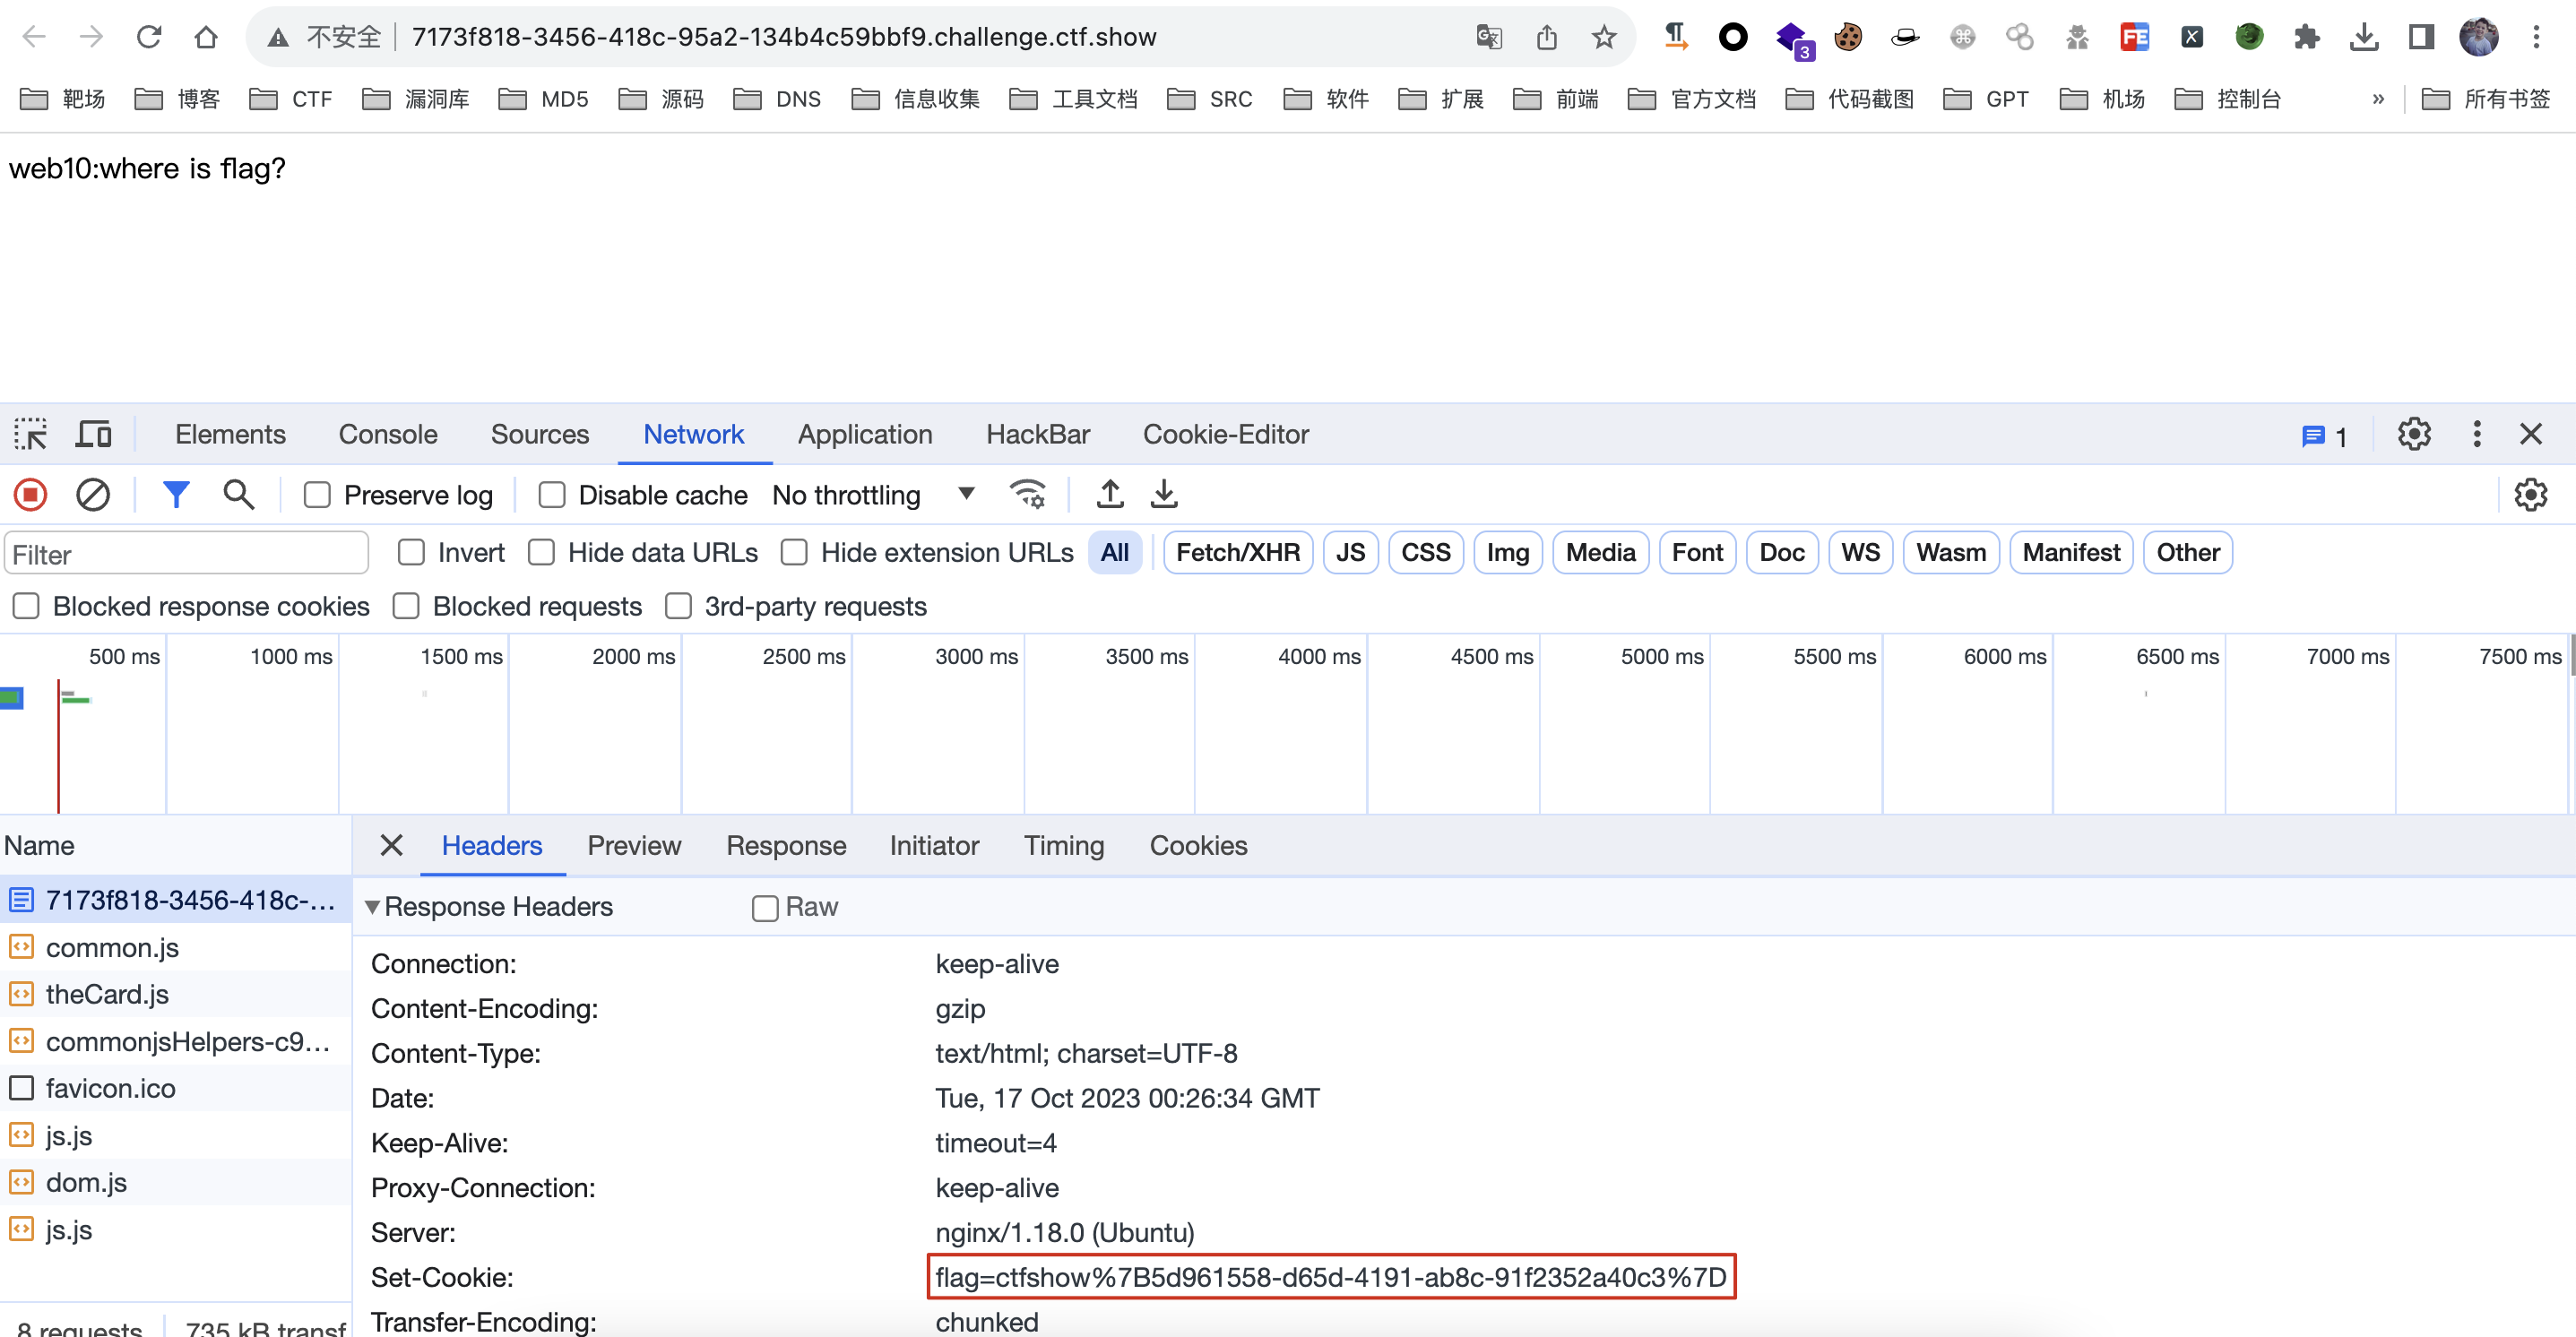Image resolution: width=2576 pixels, height=1337 pixels.
Task: Export HAR file with download icon
Action: [x=1164, y=494]
